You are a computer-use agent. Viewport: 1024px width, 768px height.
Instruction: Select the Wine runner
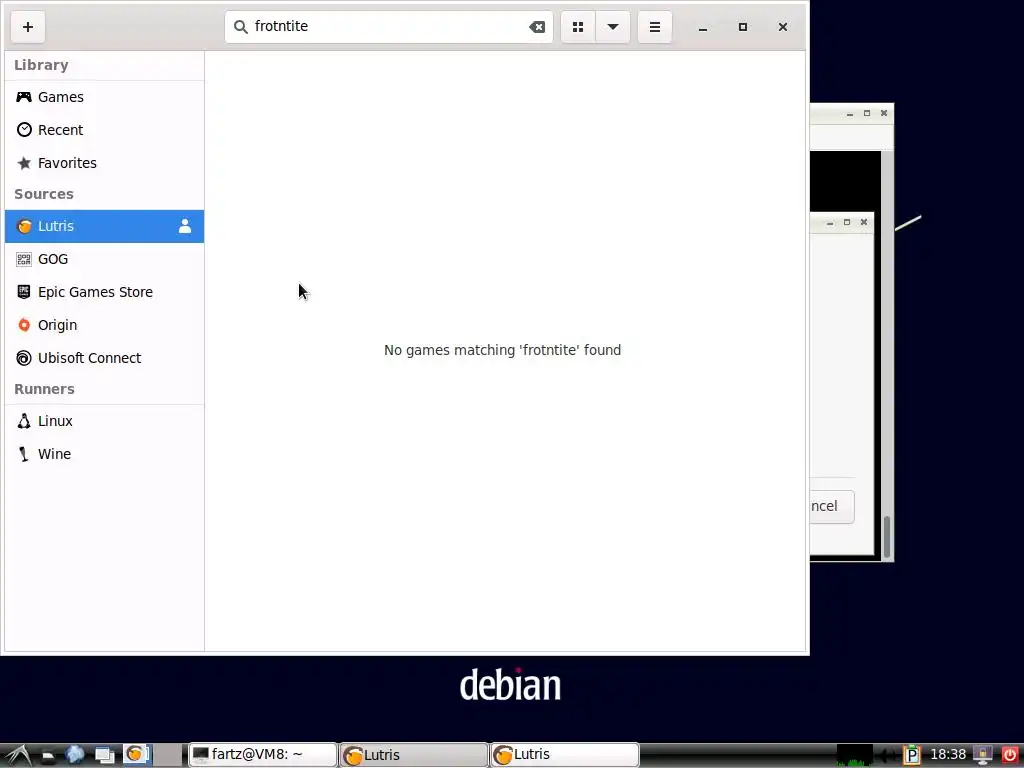click(x=104, y=454)
